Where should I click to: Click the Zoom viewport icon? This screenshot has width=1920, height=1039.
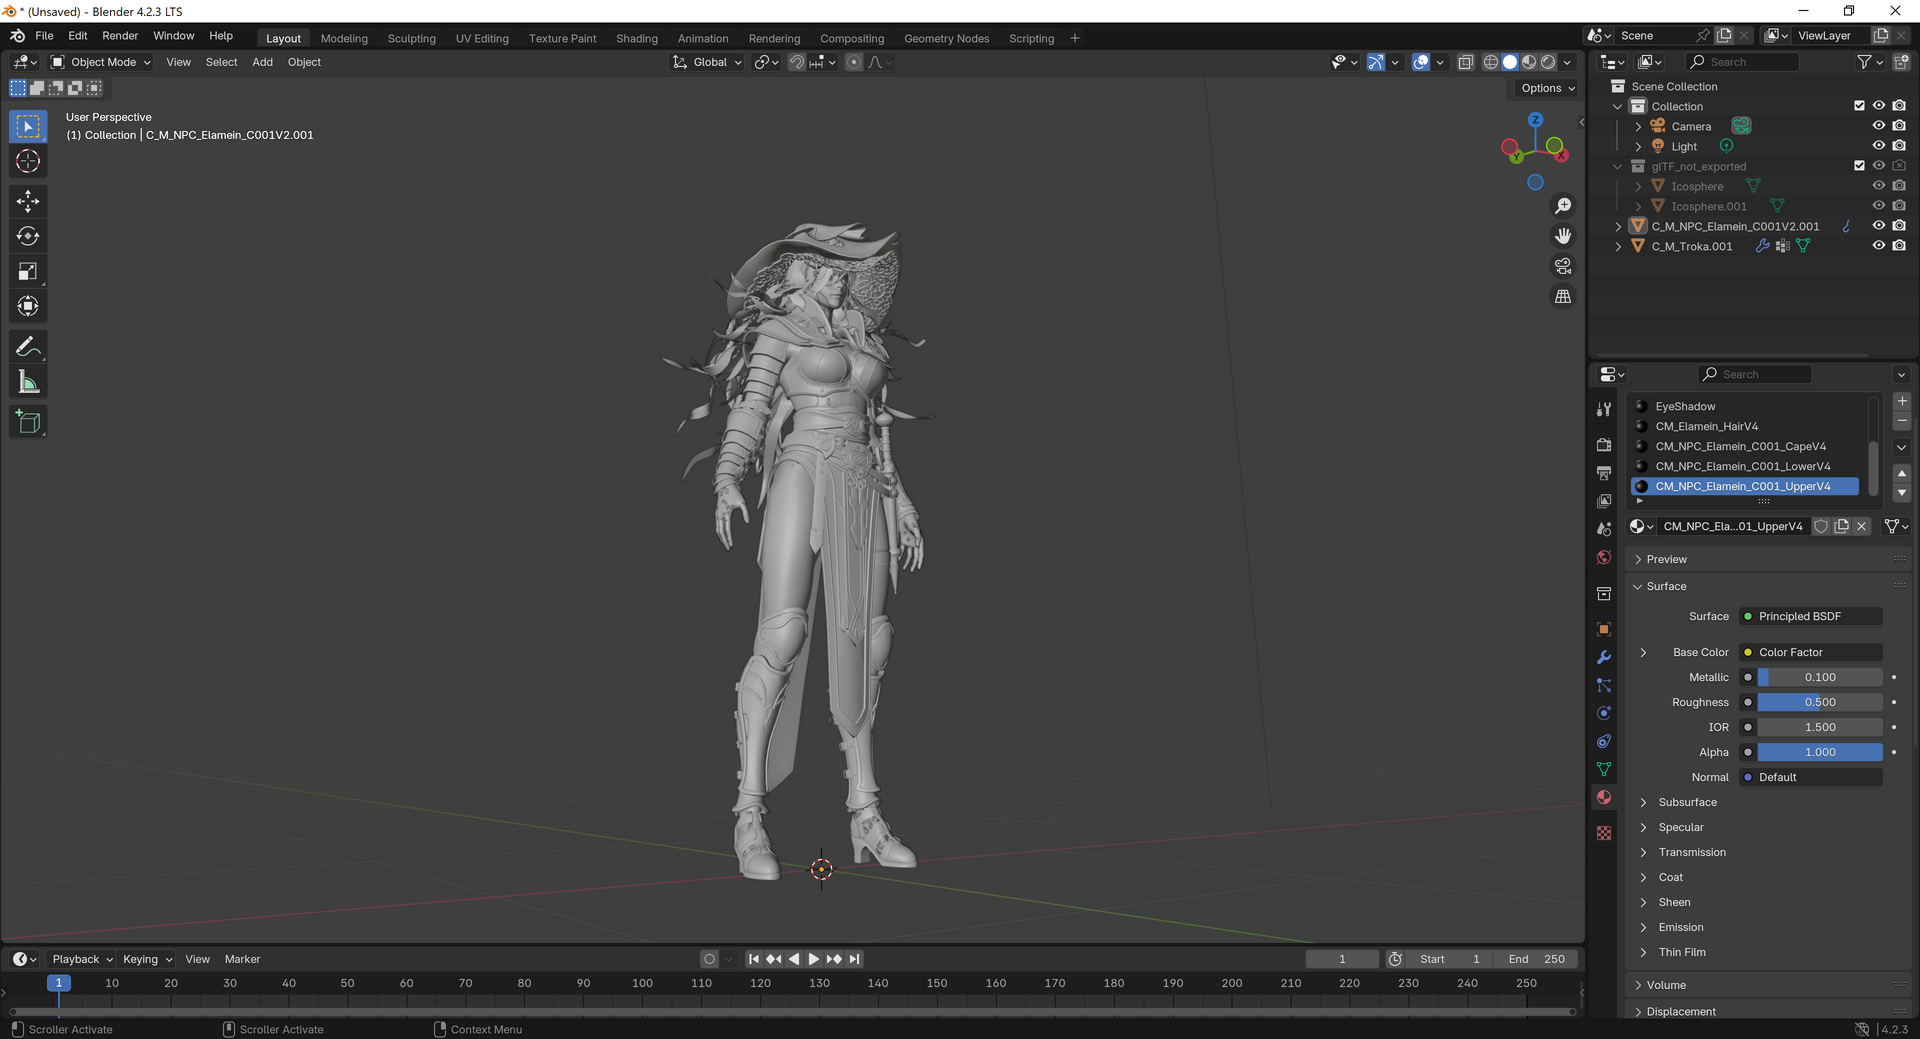click(1563, 206)
